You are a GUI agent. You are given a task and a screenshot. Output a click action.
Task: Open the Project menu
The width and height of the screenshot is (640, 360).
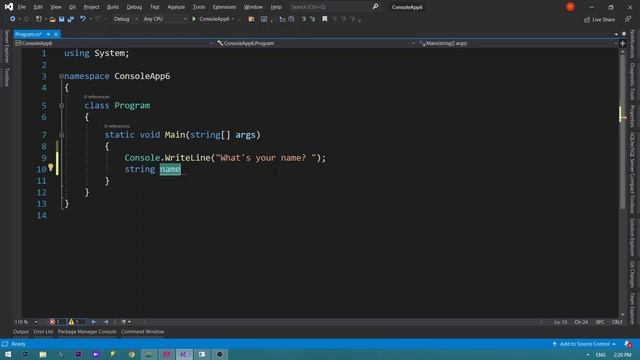91,7
